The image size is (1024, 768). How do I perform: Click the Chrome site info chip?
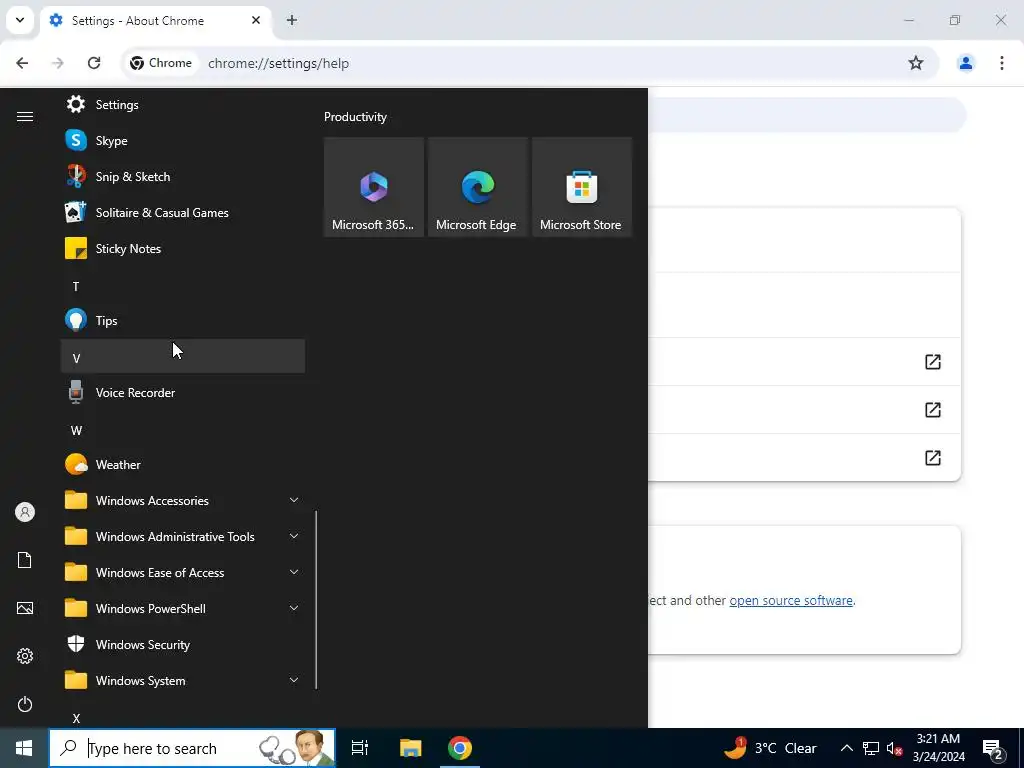click(161, 63)
